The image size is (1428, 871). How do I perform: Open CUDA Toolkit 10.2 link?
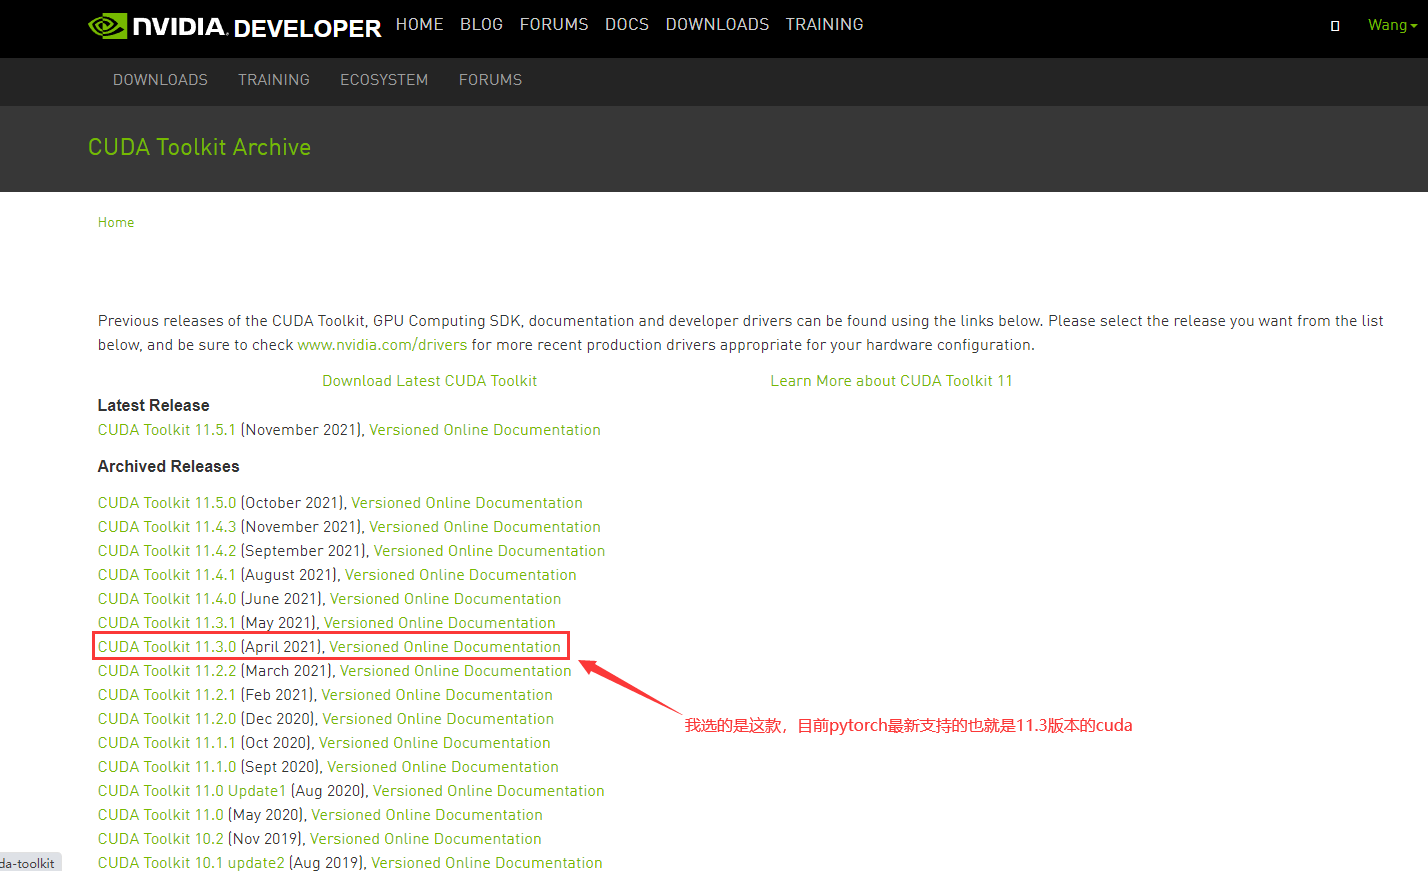(161, 839)
